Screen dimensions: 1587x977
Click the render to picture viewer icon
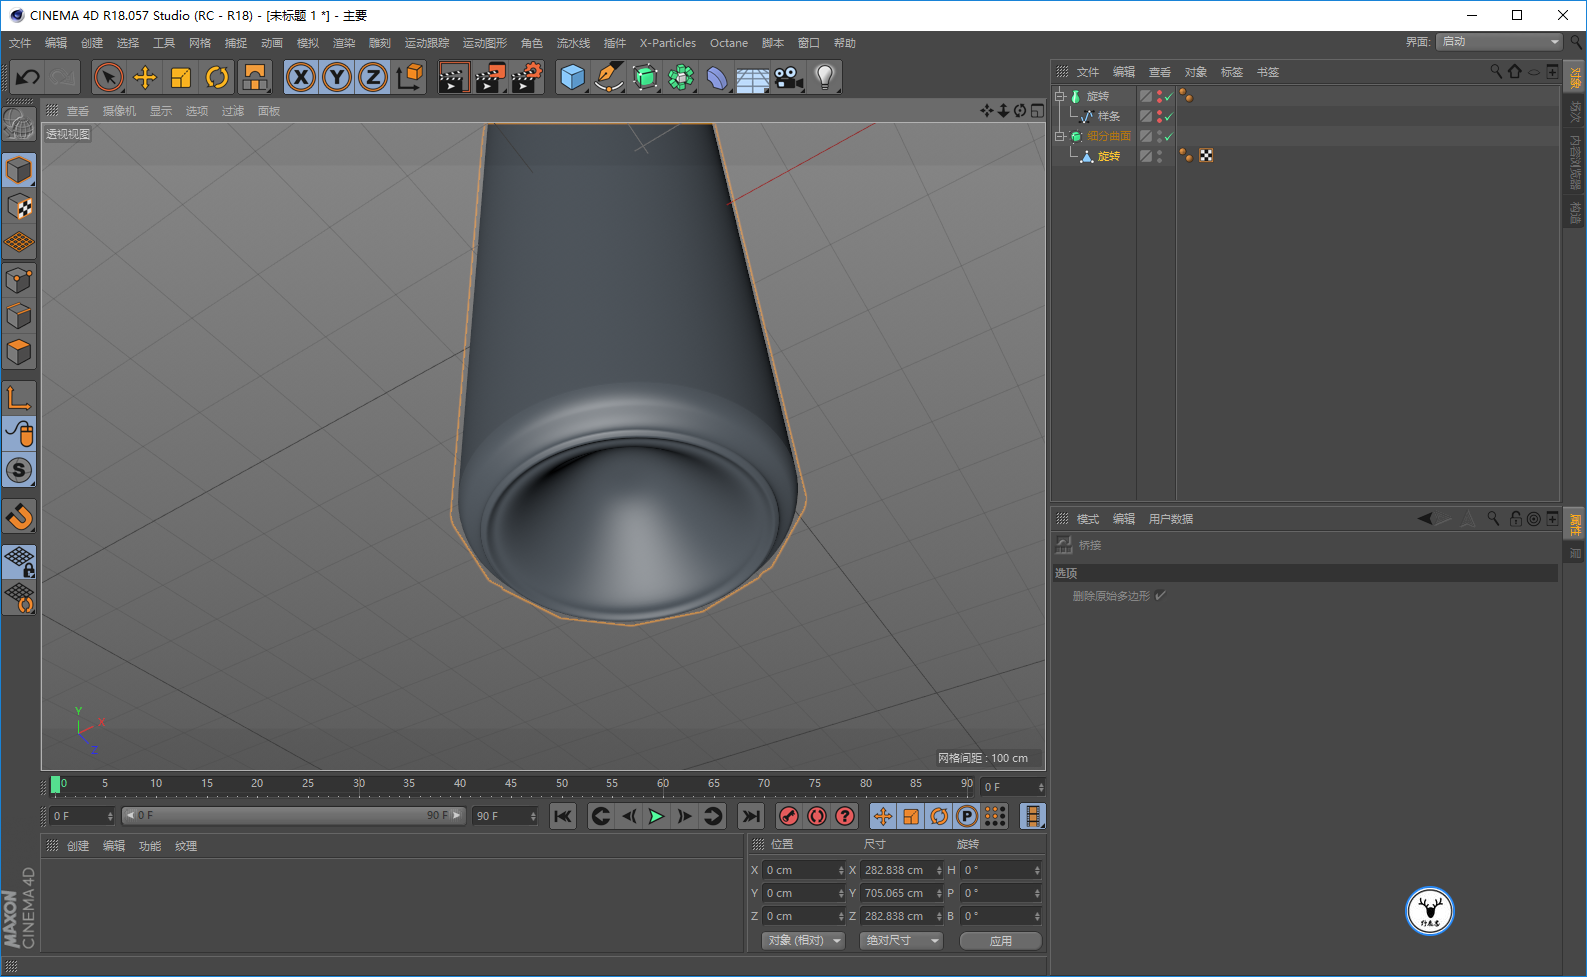click(x=489, y=77)
